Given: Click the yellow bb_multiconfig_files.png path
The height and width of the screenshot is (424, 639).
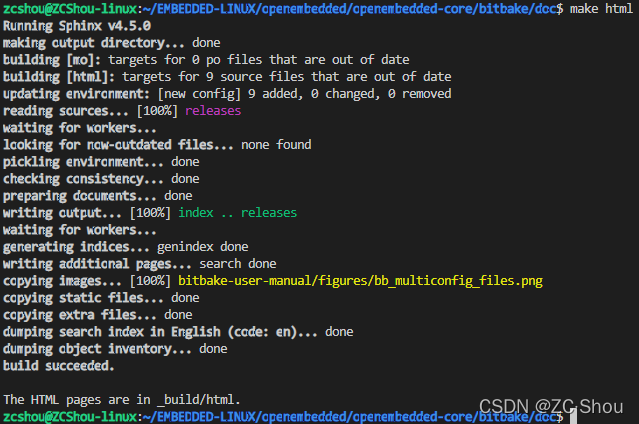Looking at the screenshot, I should coord(360,281).
